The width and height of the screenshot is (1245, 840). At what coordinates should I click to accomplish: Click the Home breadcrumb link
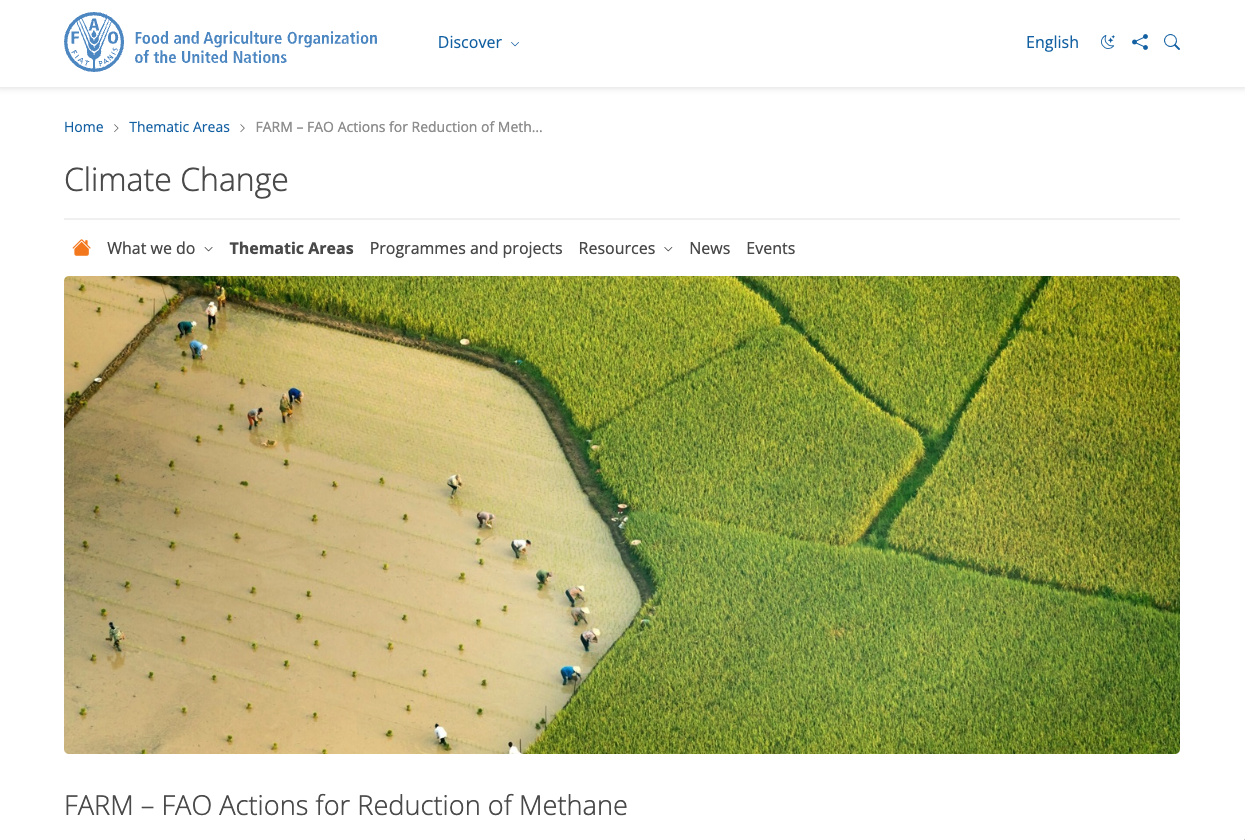tap(84, 127)
